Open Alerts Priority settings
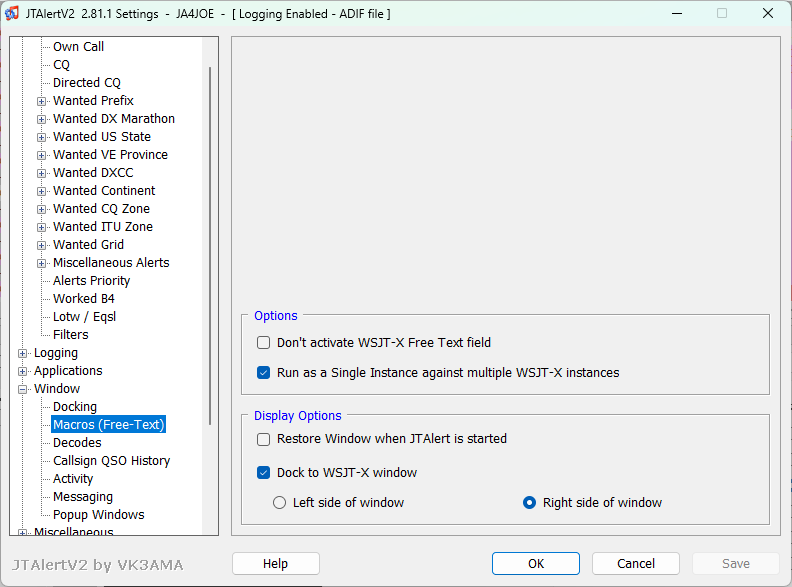Image resolution: width=792 pixels, height=587 pixels. 91,280
